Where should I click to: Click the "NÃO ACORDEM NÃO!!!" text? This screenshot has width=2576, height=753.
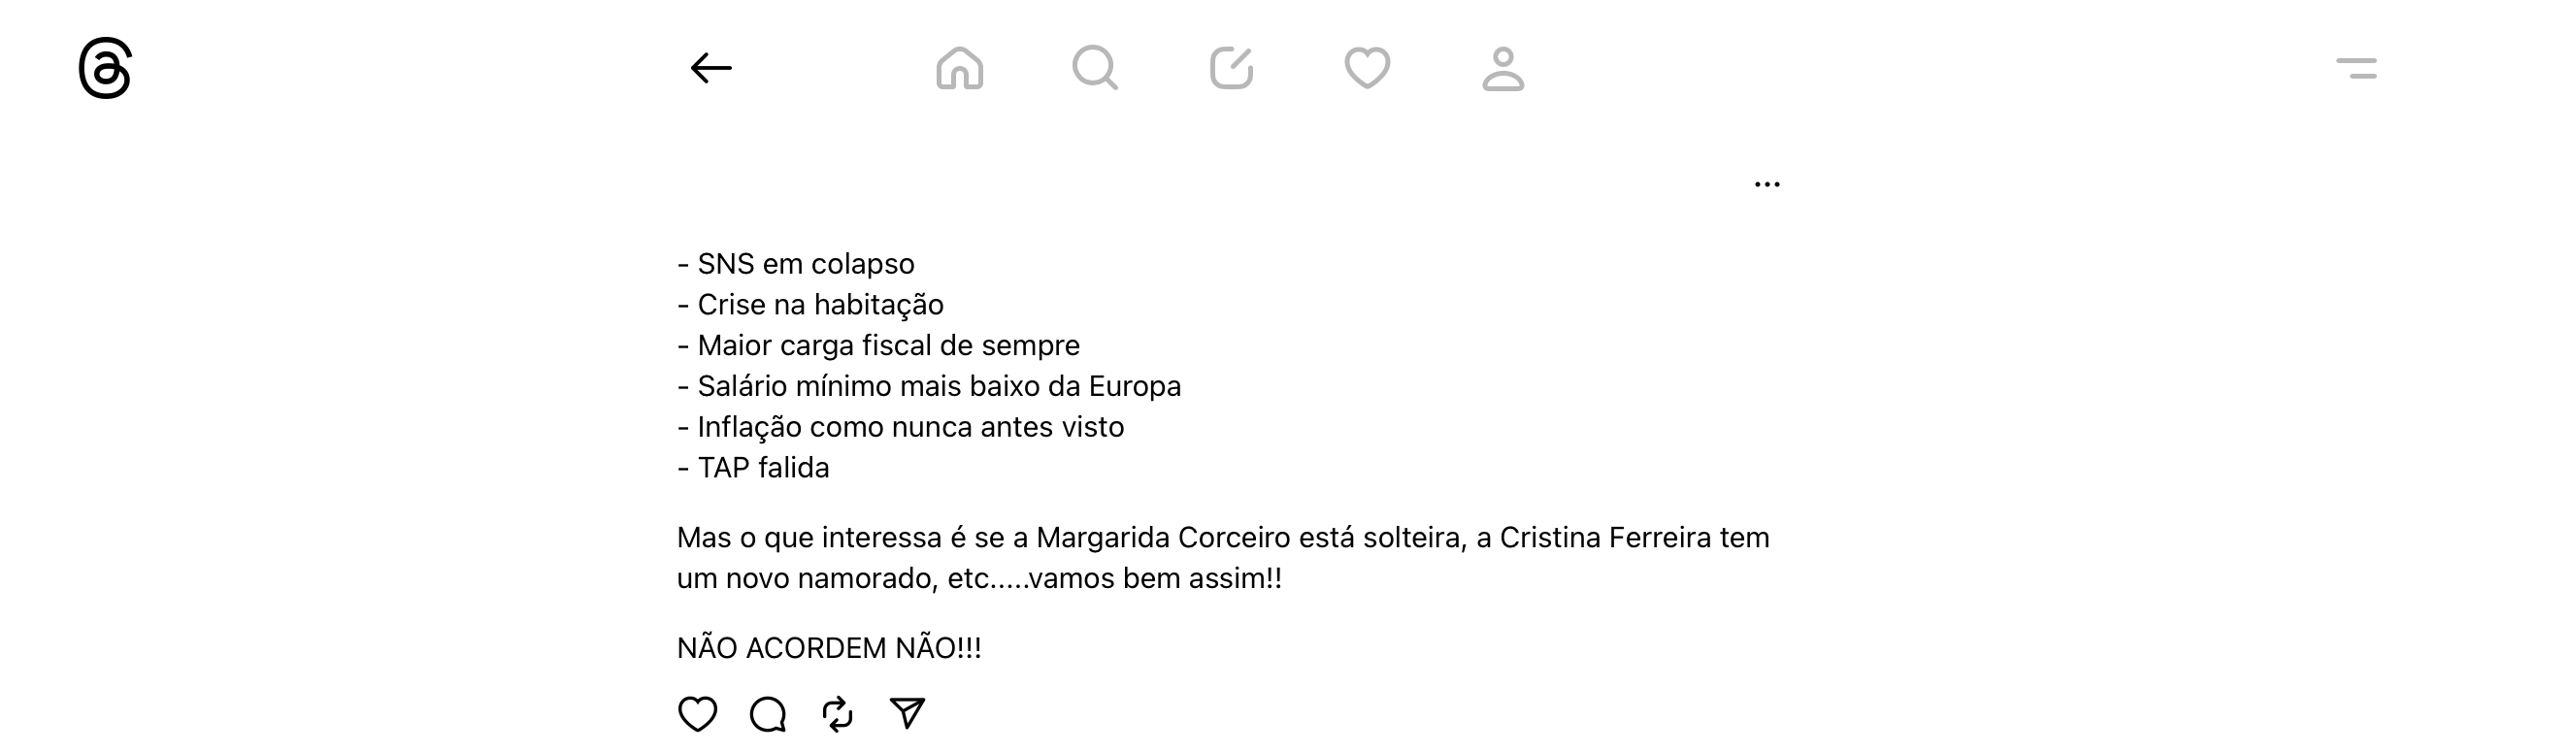tap(829, 648)
